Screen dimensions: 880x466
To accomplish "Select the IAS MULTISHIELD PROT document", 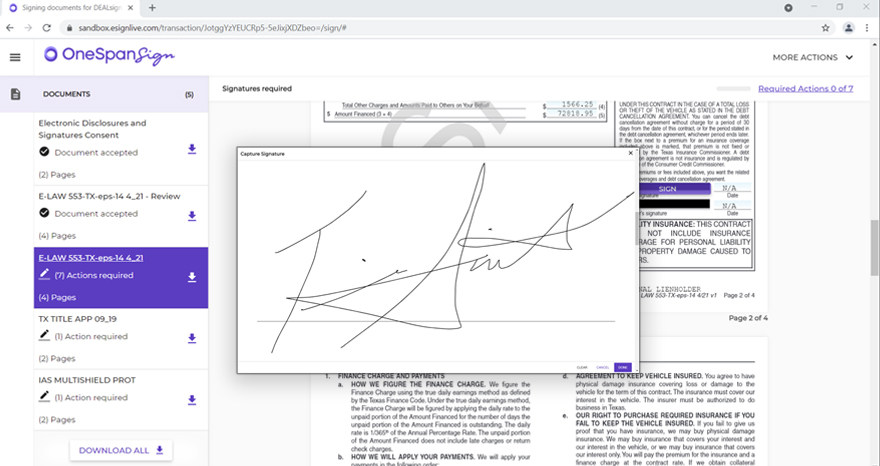I will (87, 380).
